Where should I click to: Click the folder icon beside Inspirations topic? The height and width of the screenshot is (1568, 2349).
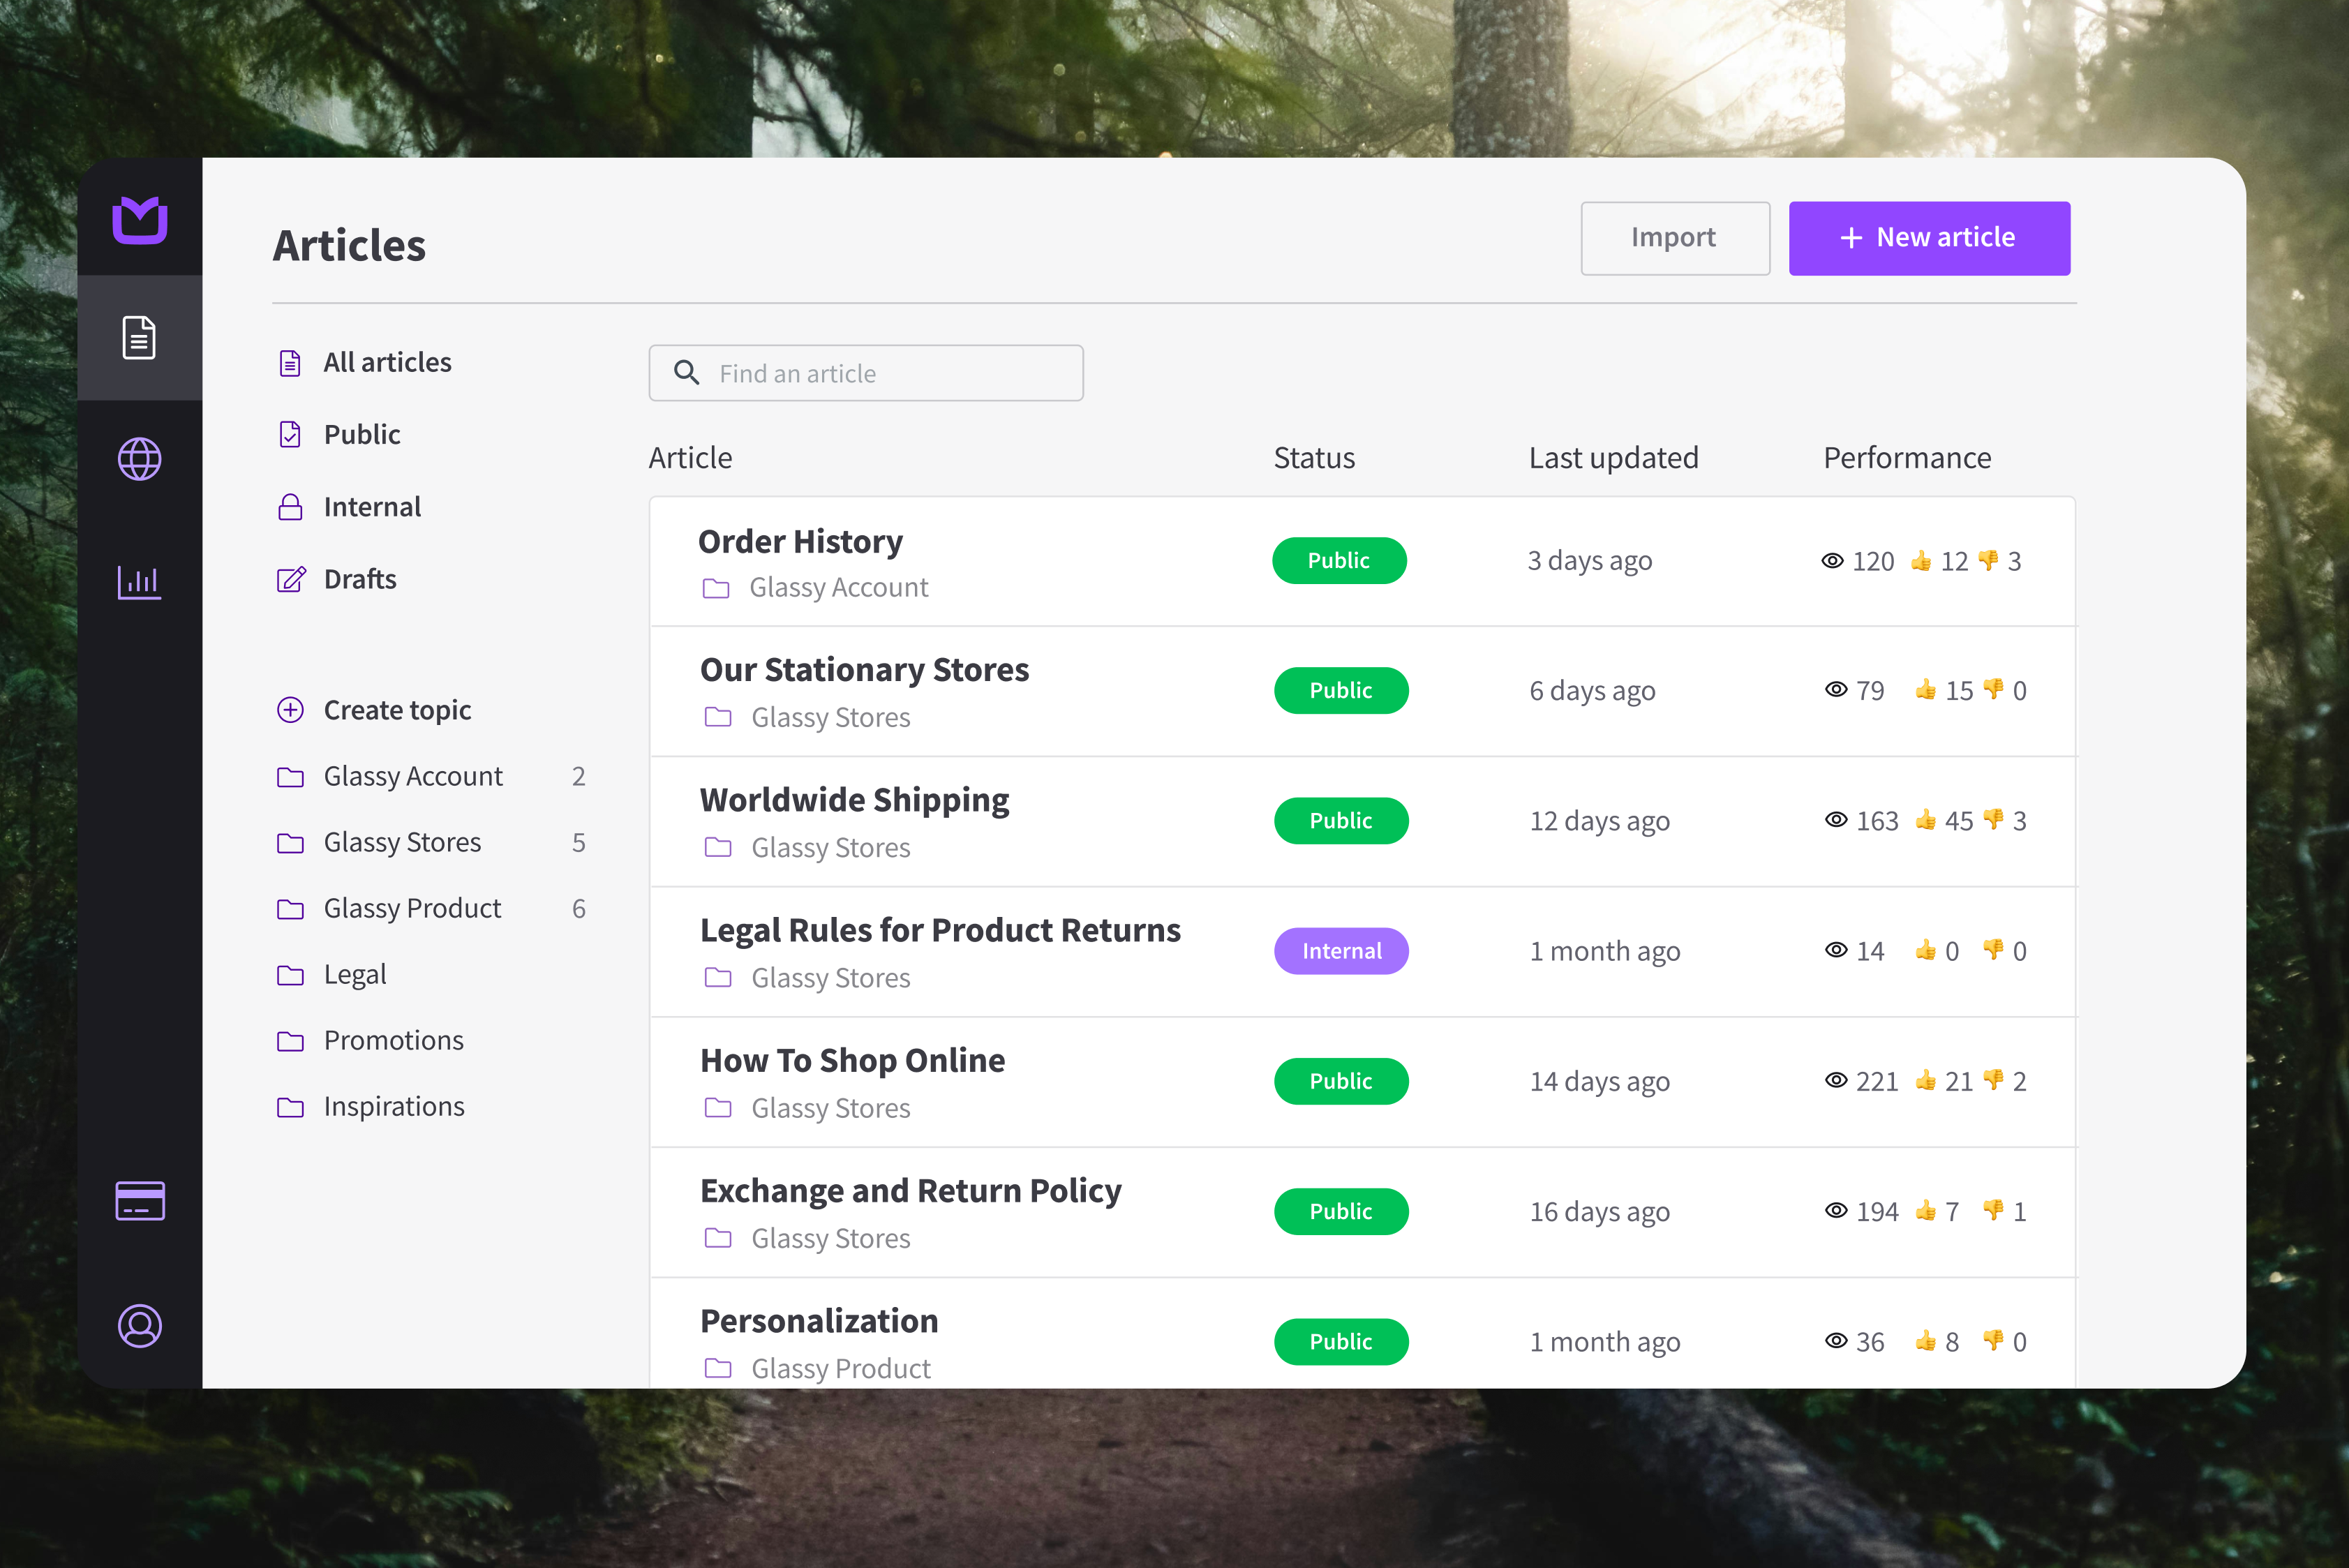click(290, 1107)
